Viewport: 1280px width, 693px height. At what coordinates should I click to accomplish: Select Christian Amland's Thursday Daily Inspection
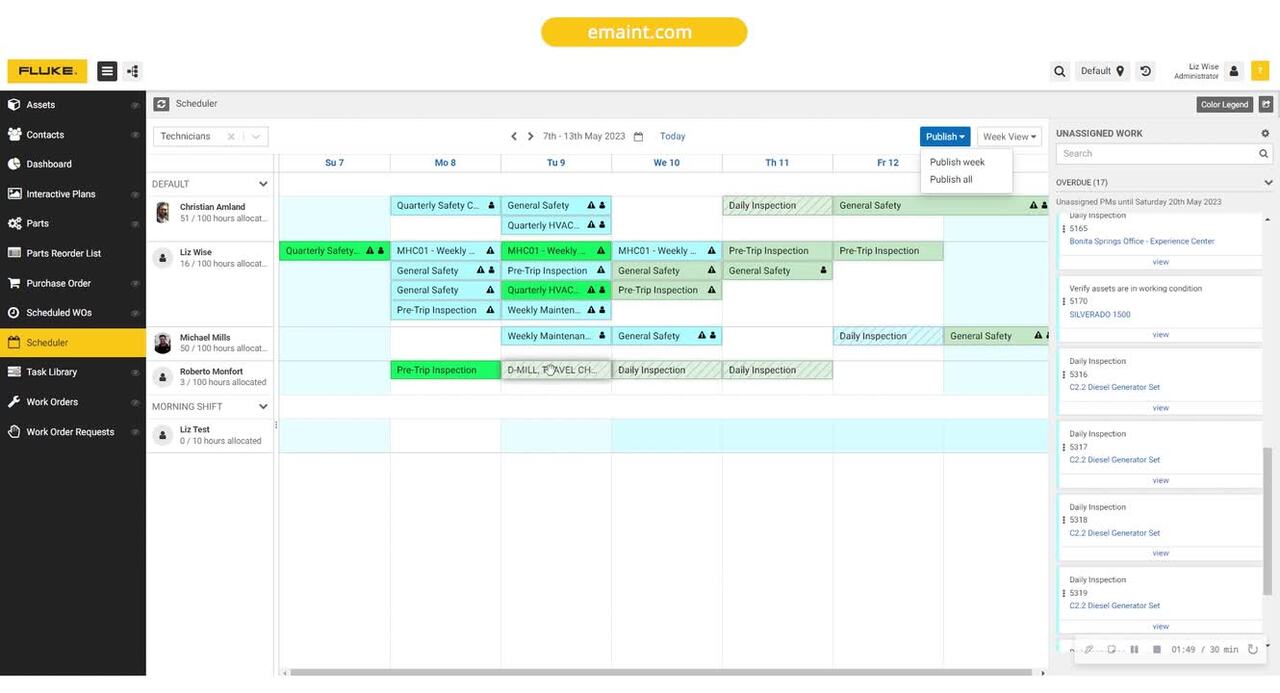point(777,206)
